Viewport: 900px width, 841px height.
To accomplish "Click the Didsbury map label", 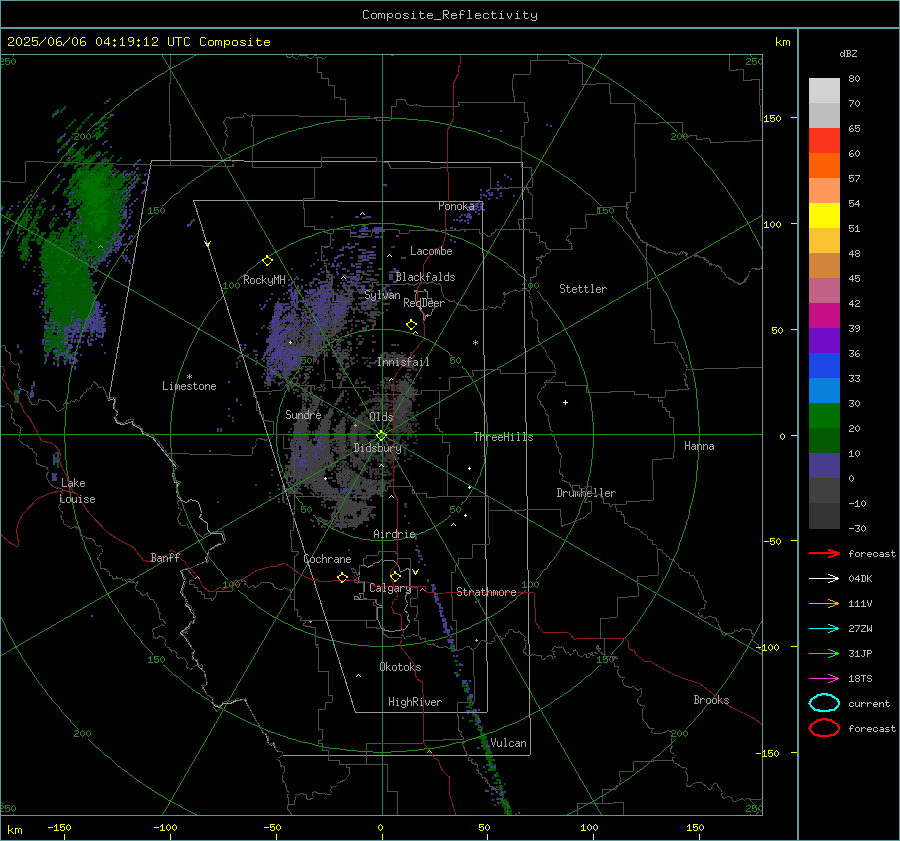I will [x=377, y=448].
